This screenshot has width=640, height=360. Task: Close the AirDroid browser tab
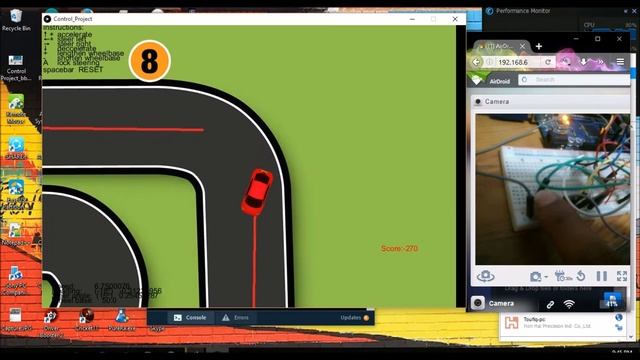coord(522,46)
